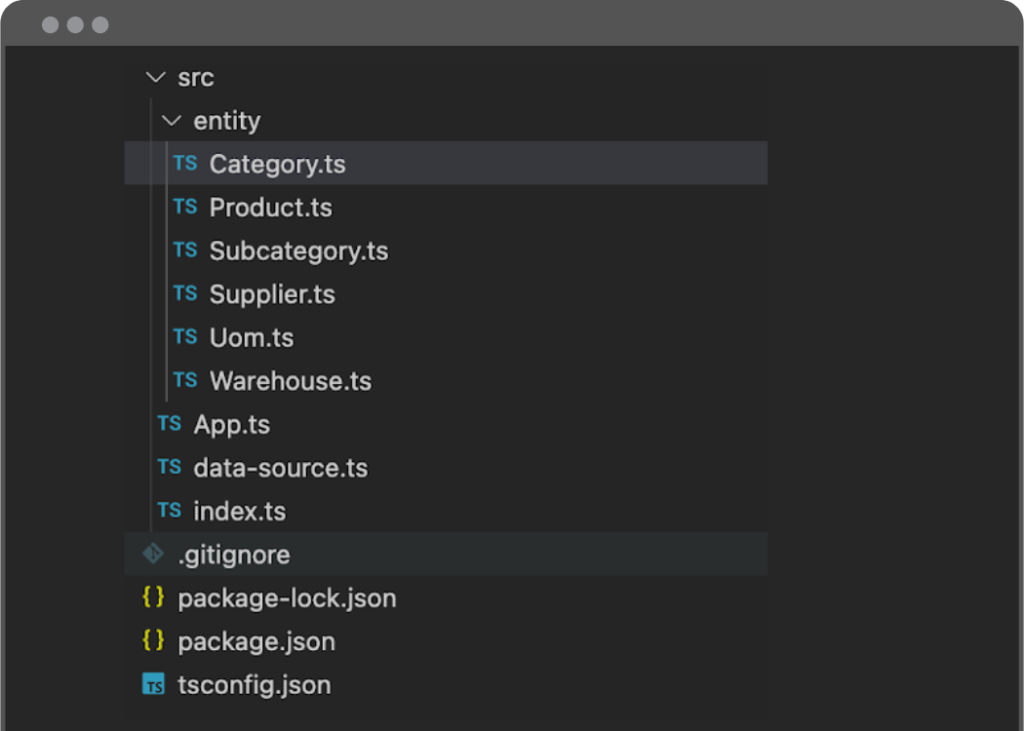1024x731 pixels.
Task: Click the TS config icon beside tsconfig.json
Action: click(153, 684)
